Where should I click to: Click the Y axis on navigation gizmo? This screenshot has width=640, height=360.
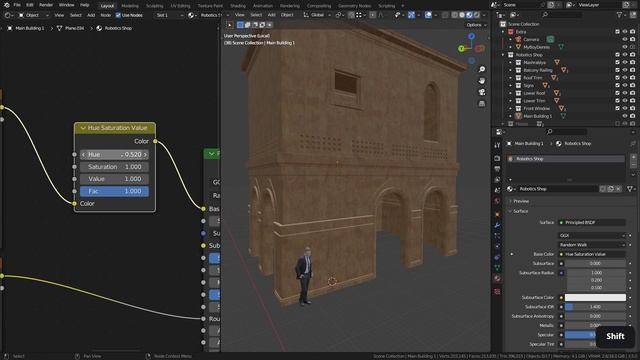[461, 49]
